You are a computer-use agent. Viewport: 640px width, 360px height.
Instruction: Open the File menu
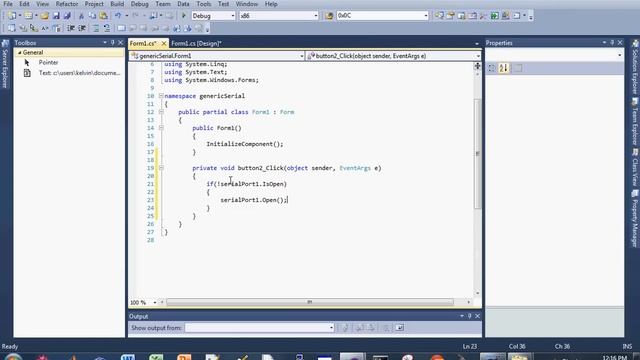coord(8,4)
